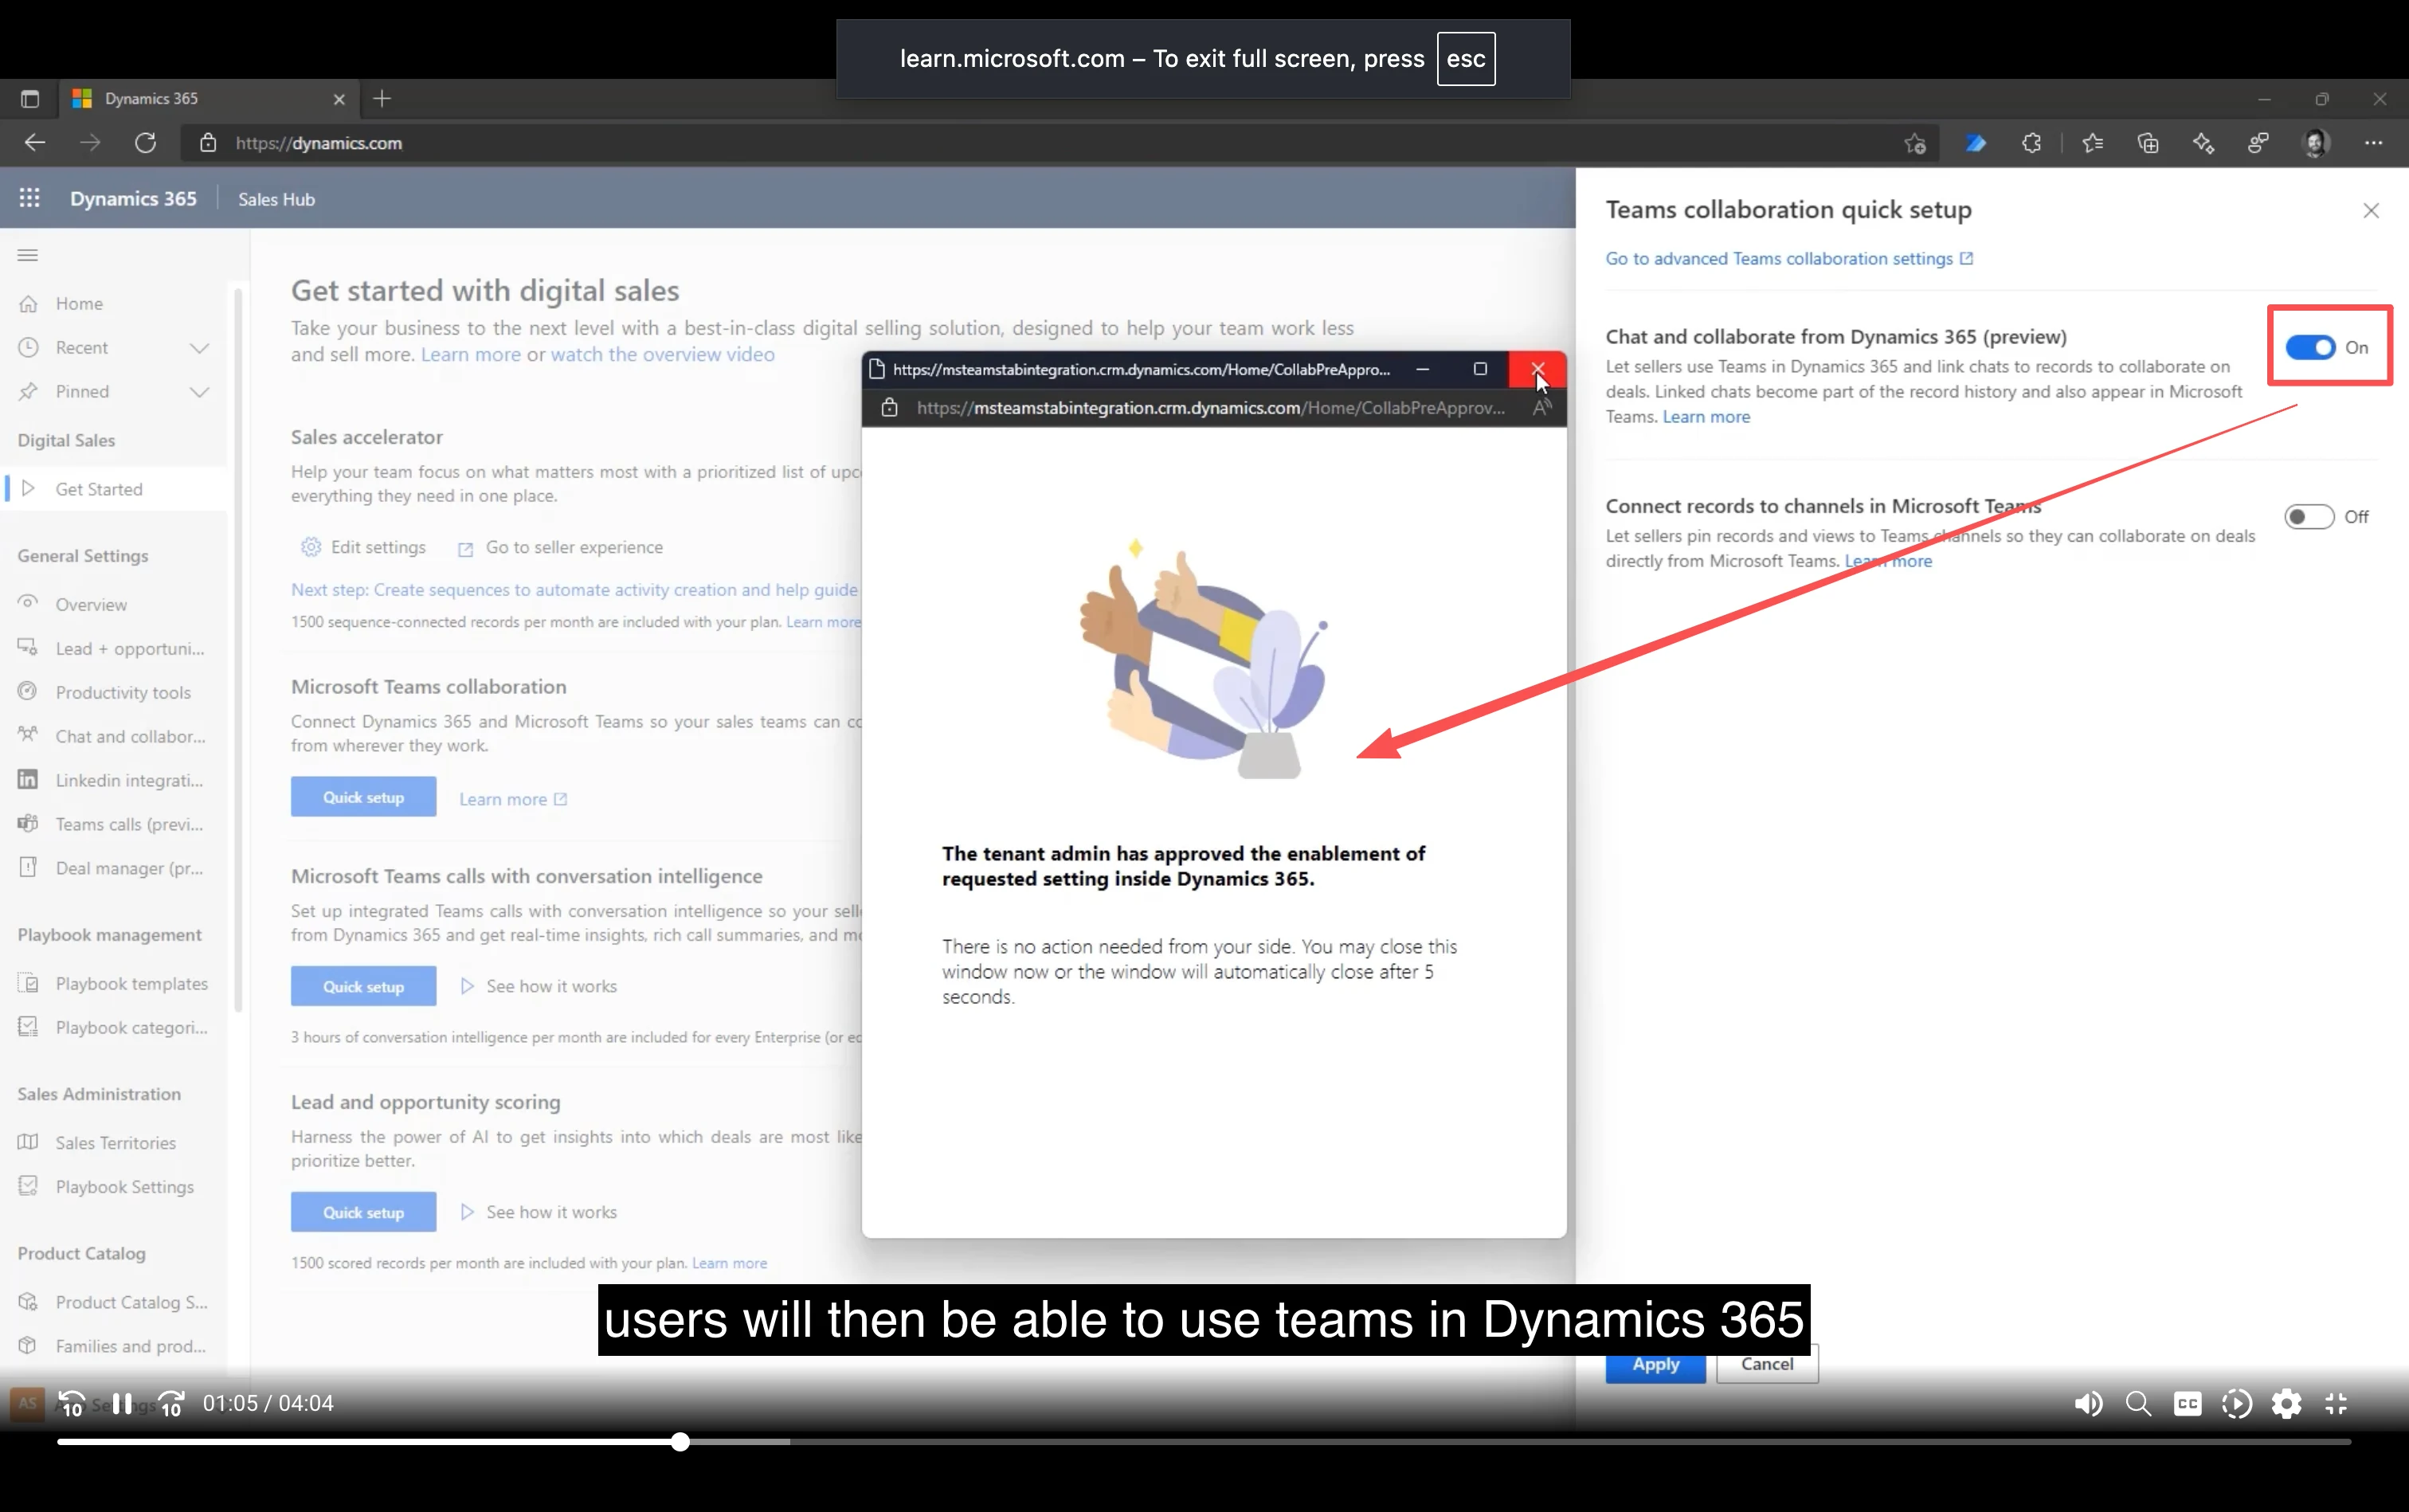Open a new browser tab
Viewport: 2409px width, 1512px height.
pyautogui.click(x=382, y=98)
